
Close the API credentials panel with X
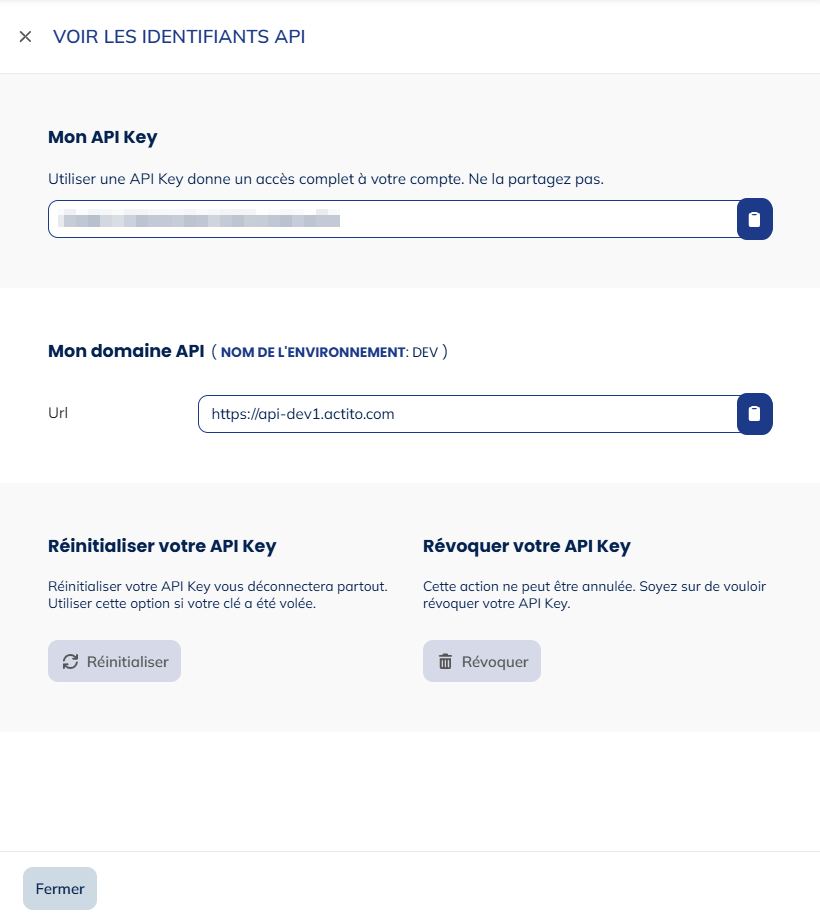[x=26, y=37]
